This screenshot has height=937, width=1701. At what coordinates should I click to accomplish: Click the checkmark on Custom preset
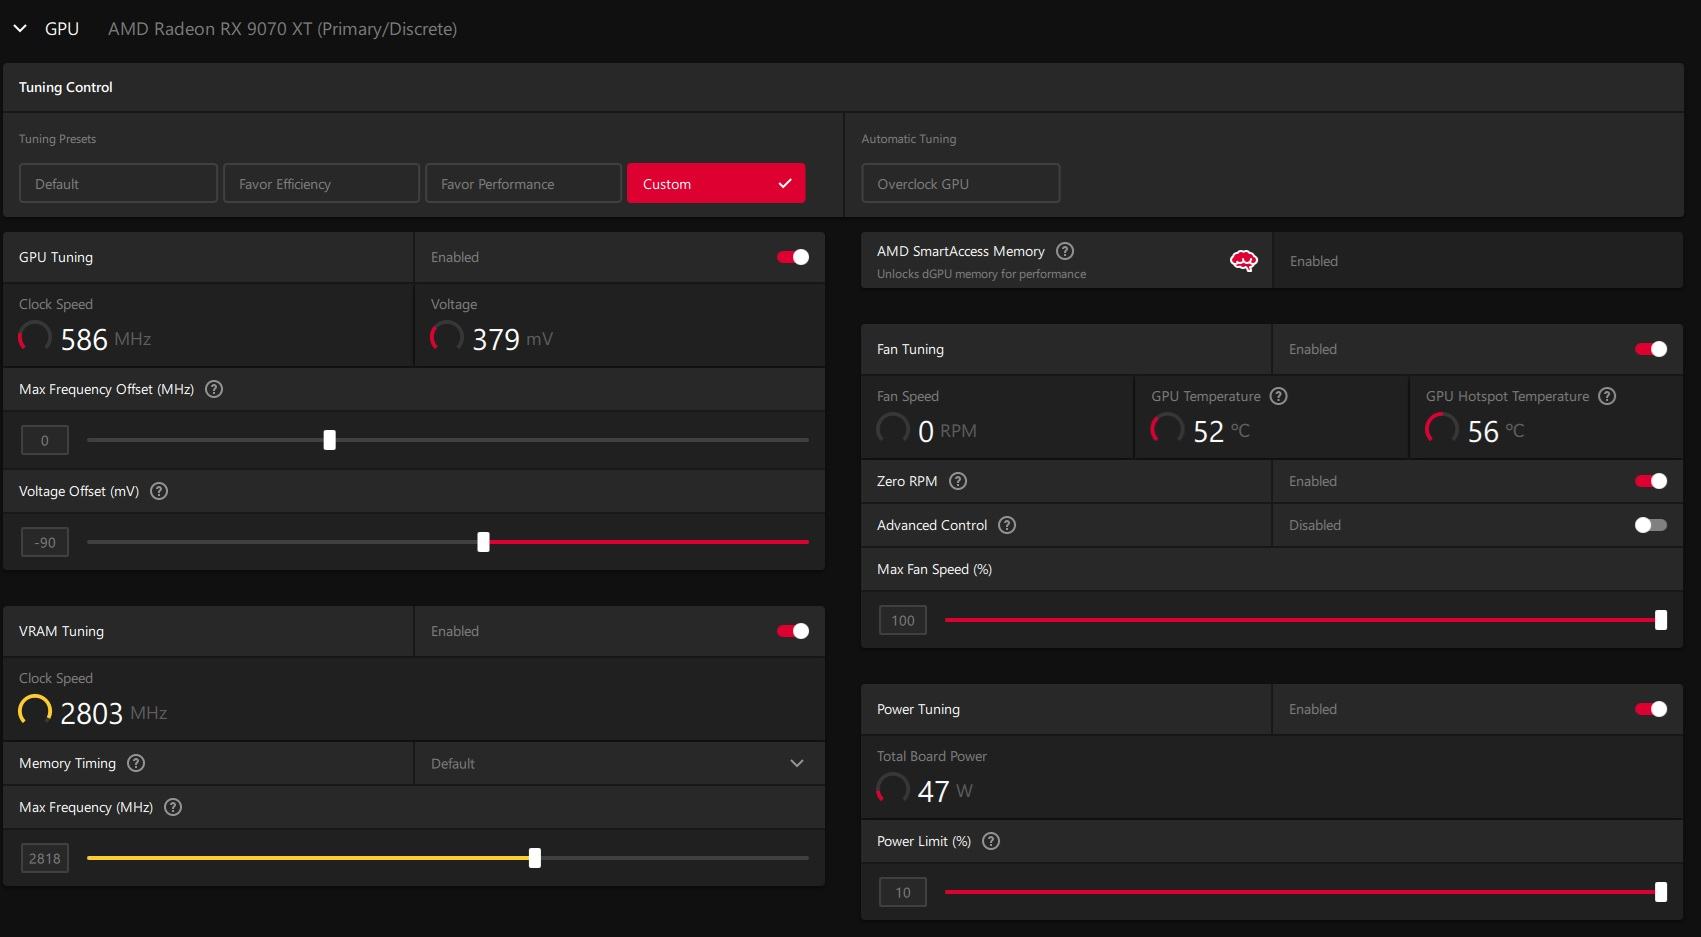pyautogui.click(x=785, y=184)
